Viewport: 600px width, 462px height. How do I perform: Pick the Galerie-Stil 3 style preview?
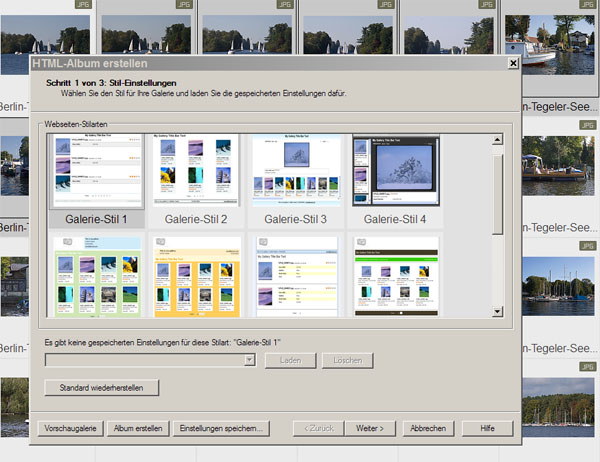295,169
